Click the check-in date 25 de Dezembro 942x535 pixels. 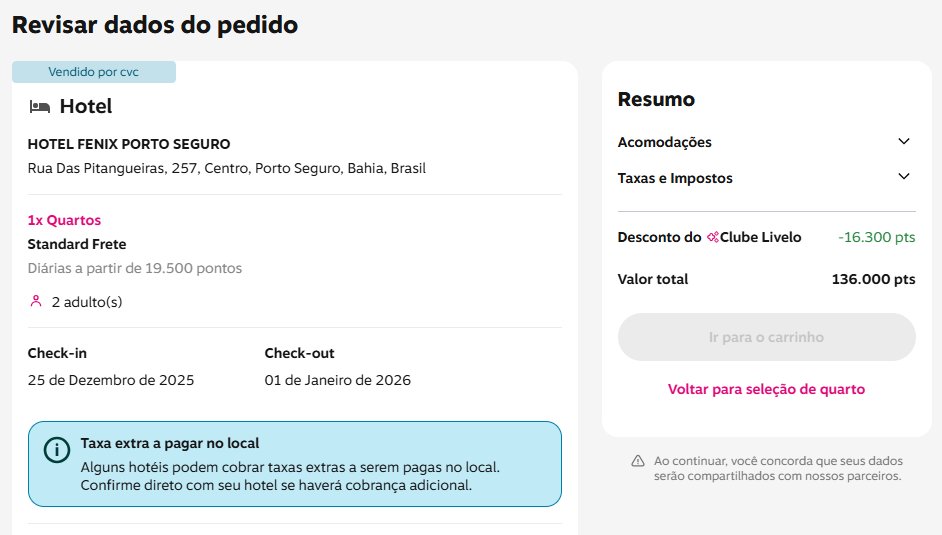click(x=111, y=380)
